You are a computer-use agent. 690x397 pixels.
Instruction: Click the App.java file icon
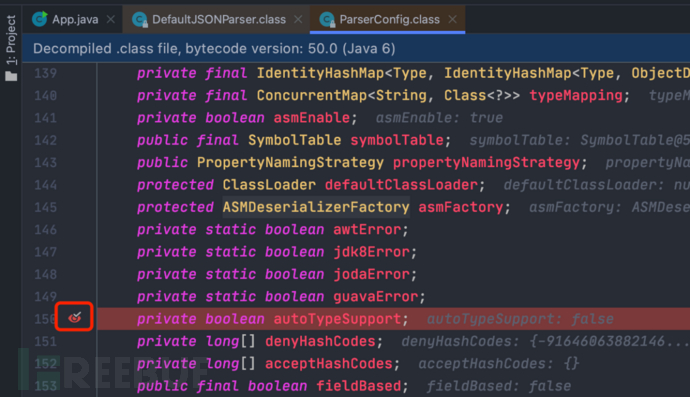point(40,19)
